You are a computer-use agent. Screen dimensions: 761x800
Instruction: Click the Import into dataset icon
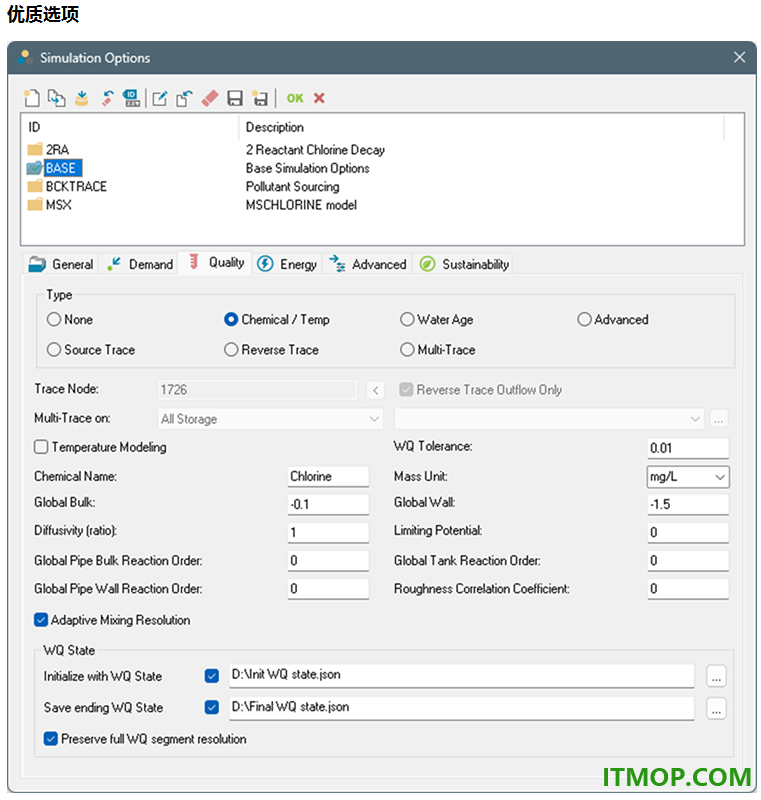[x=82, y=98]
